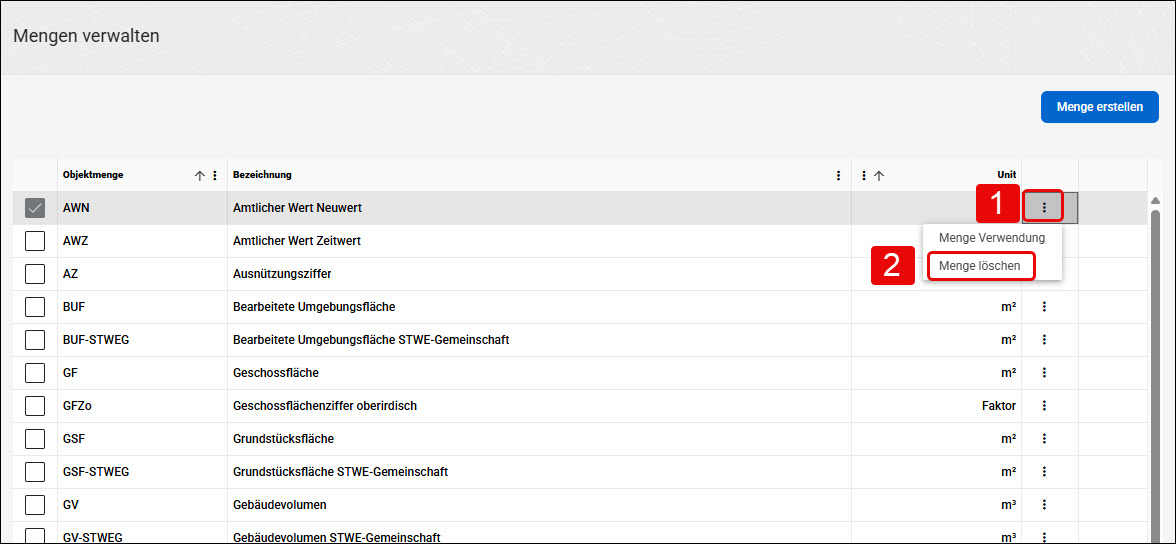Choose Menge löschen from context menu
Screen dimensions: 1176x544
(980, 266)
